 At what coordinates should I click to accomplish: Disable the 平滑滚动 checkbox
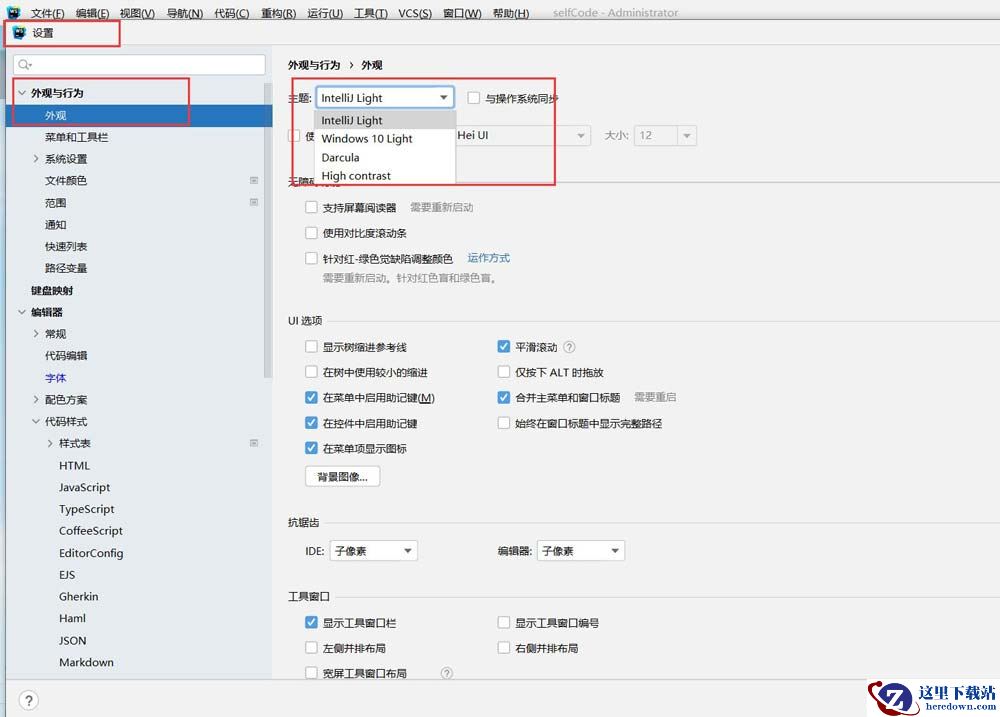coord(504,346)
